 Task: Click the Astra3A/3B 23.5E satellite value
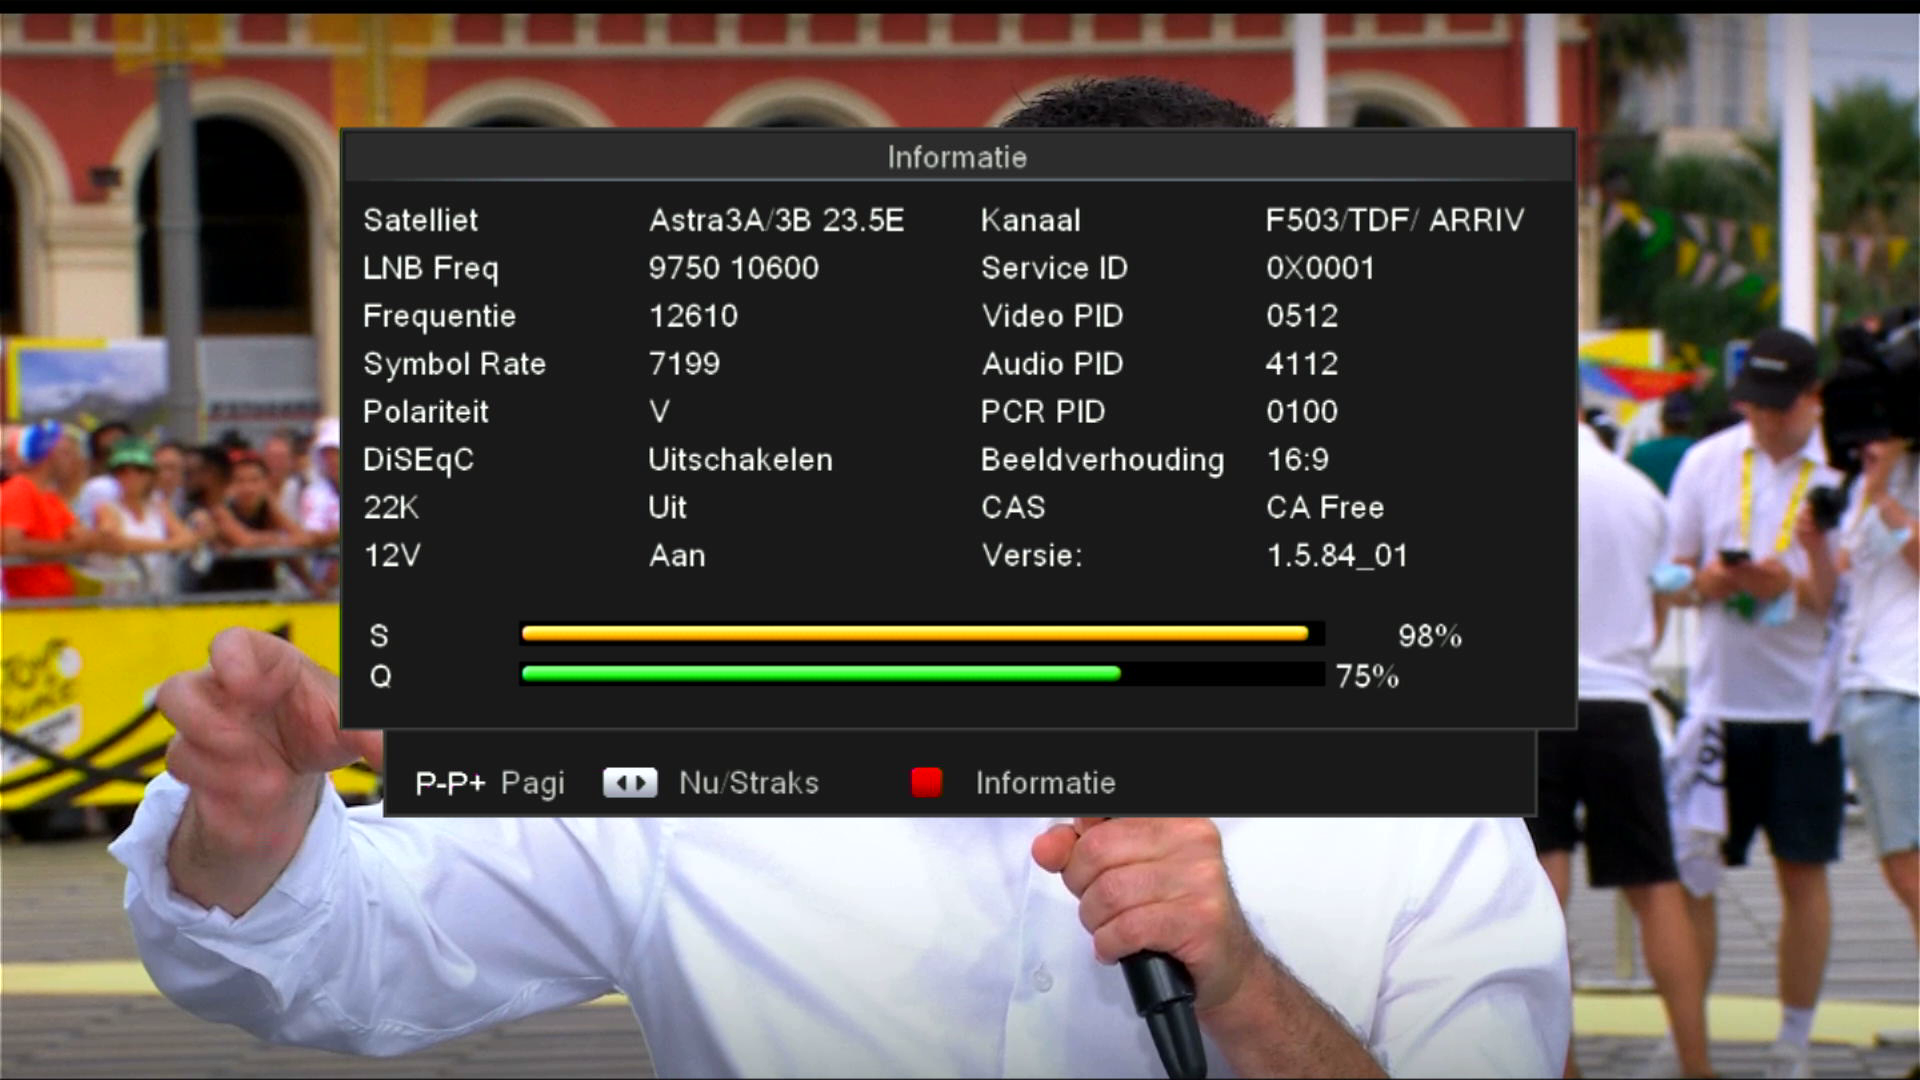click(x=776, y=219)
